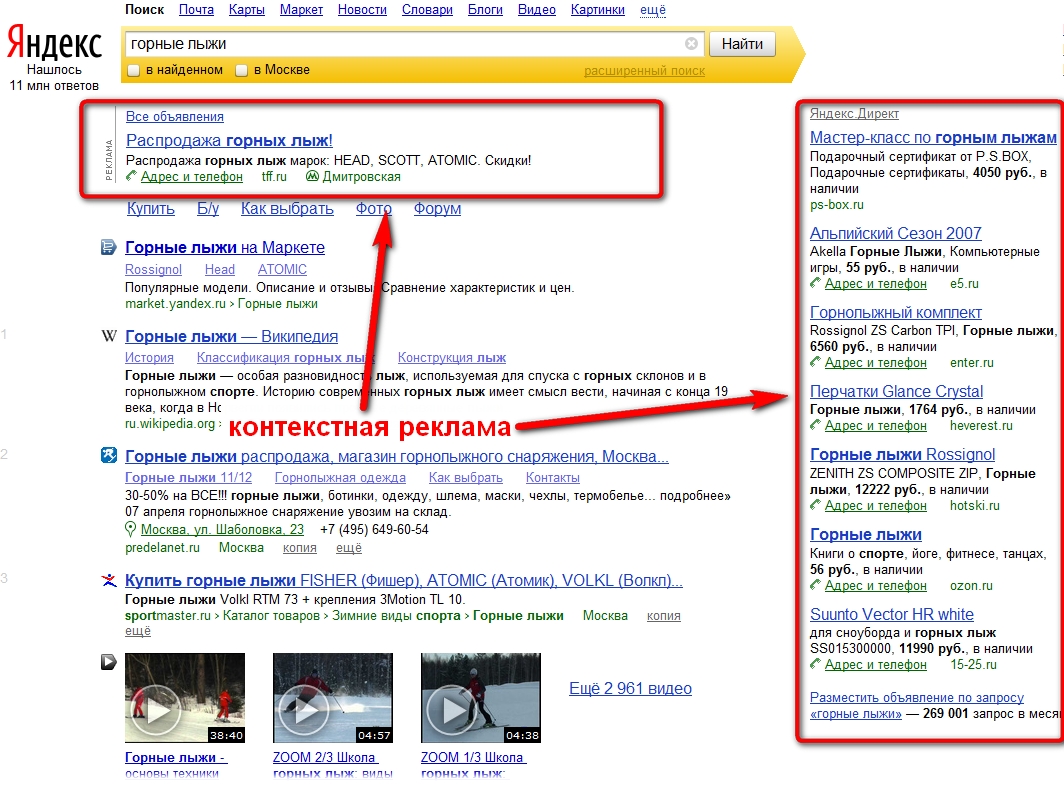Open 'Горные лыжи на Маркете' result
The height and width of the screenshot is (789, 1064).
pos(225,248)
